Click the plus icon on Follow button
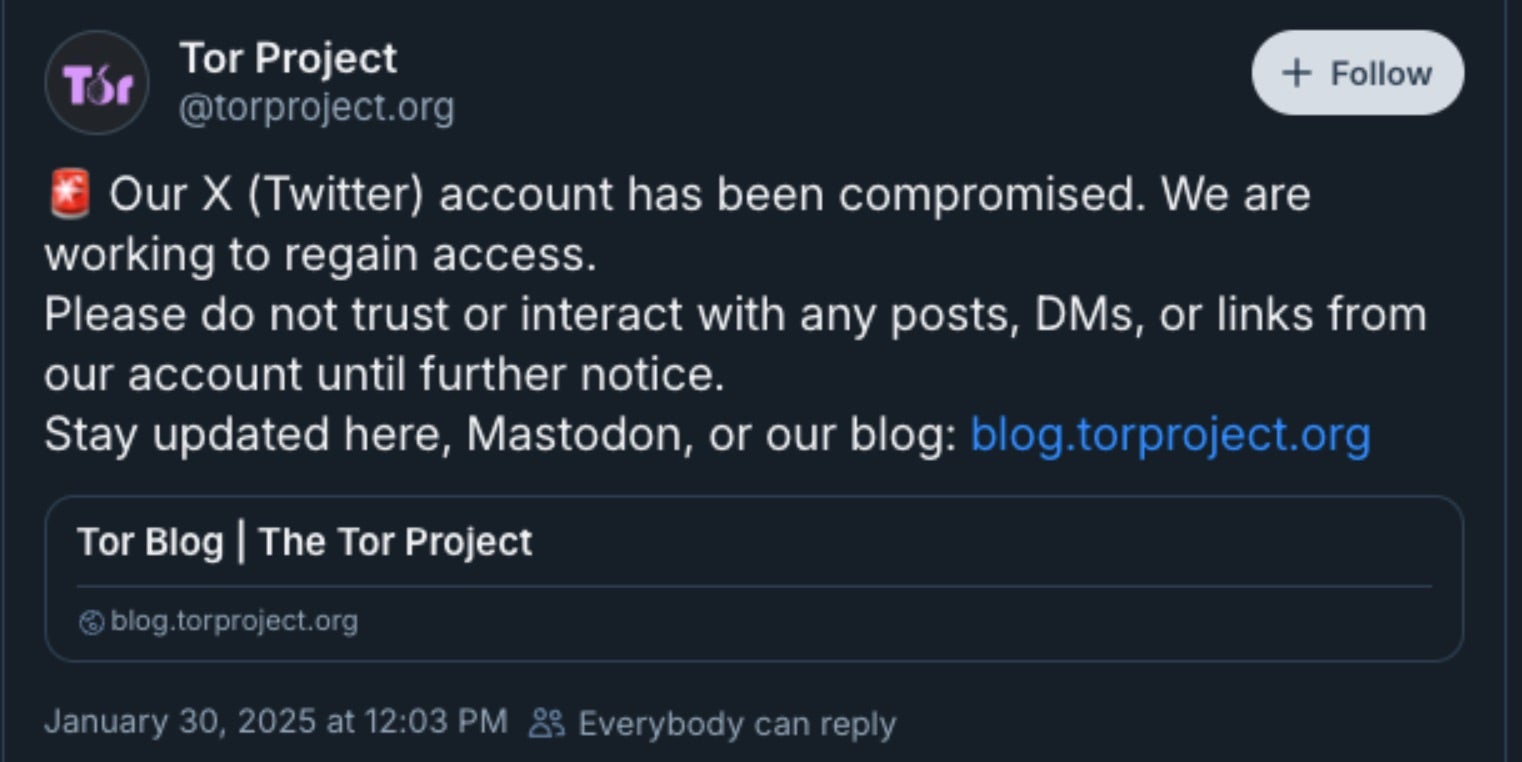The image size is (1522, 762). 1296,73
